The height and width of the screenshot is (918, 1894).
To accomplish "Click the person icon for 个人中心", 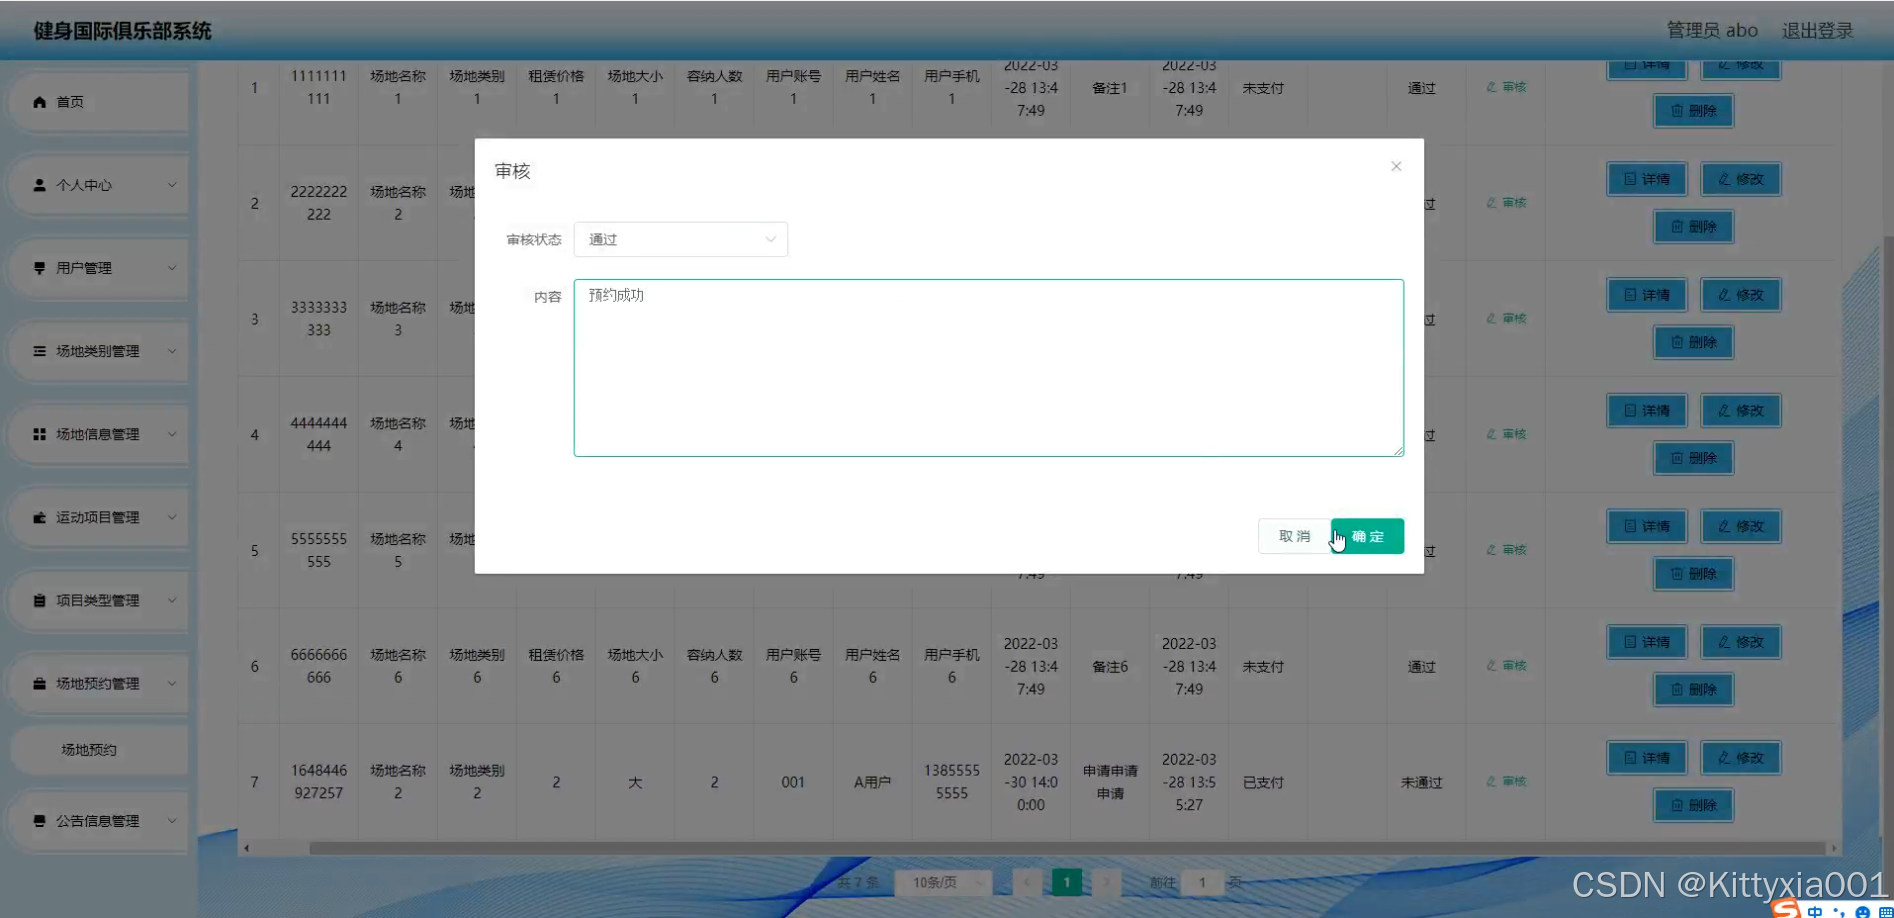I will tap(39, 185).
